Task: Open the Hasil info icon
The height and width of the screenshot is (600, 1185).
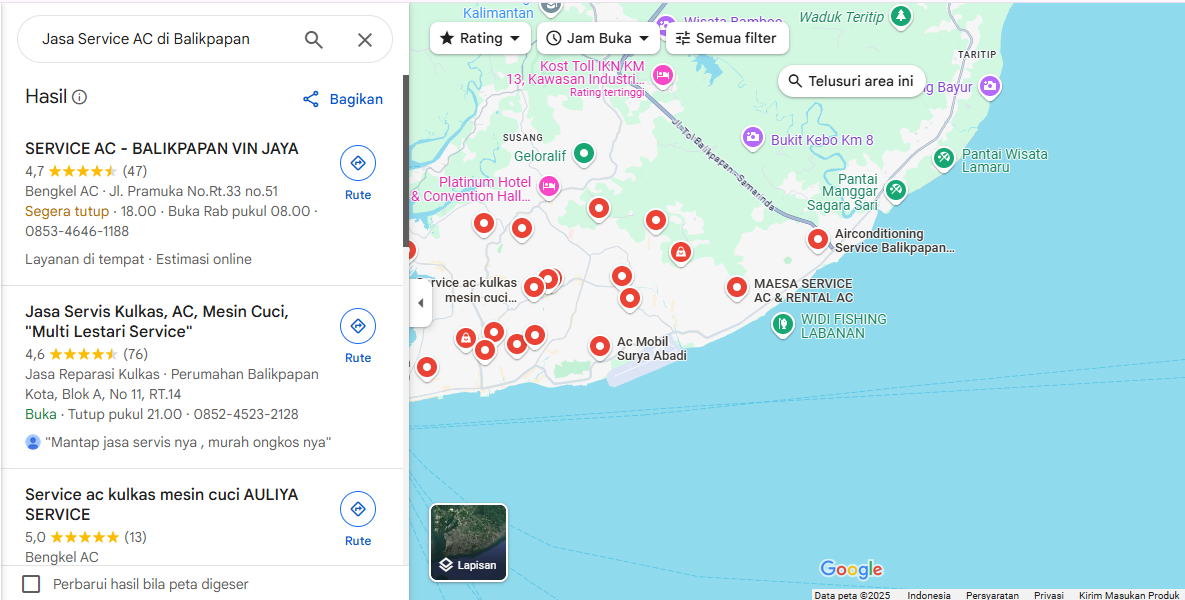Action: click(79, 97)
